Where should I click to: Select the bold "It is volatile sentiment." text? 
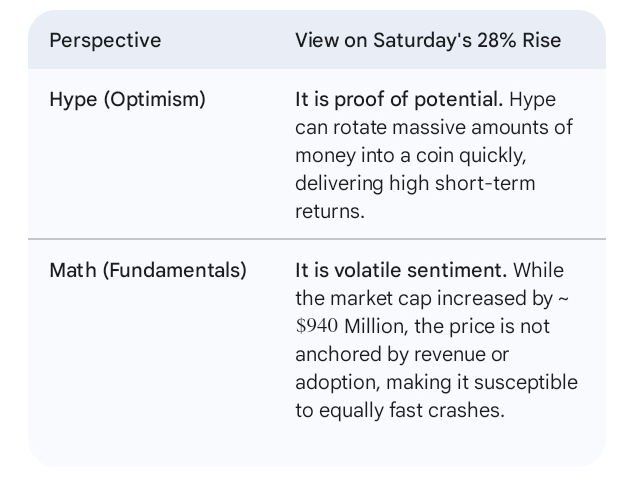[x=401, y=270]
